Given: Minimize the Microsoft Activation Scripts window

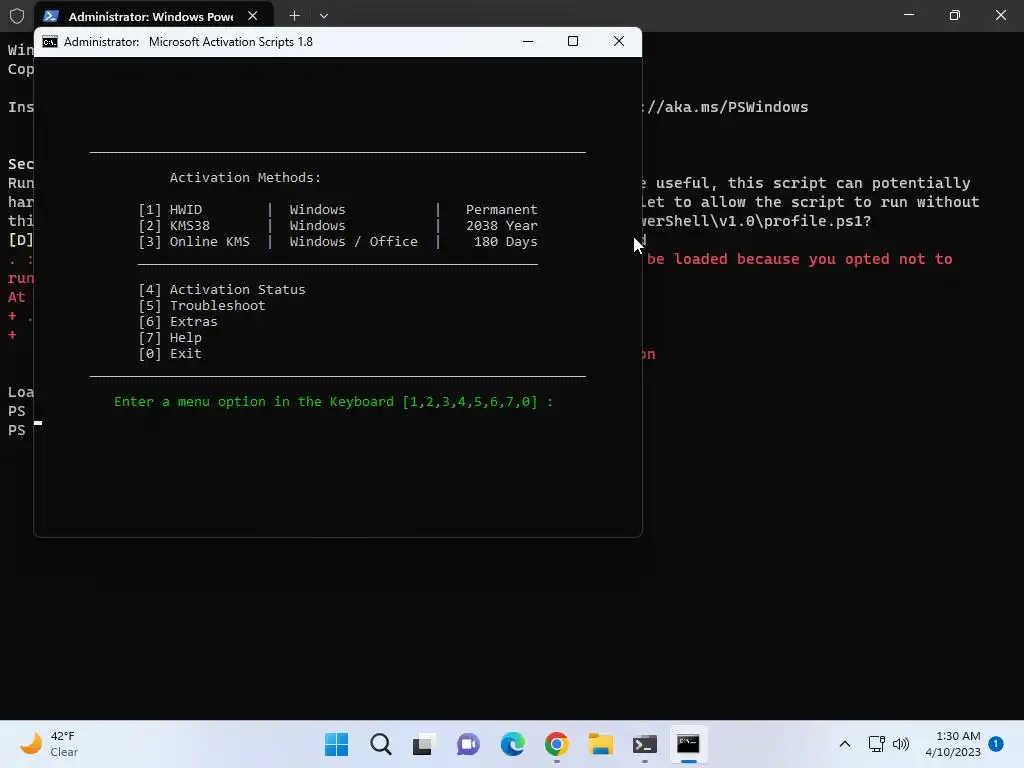Looking at the screenshot, I should [x=528, y=42].
